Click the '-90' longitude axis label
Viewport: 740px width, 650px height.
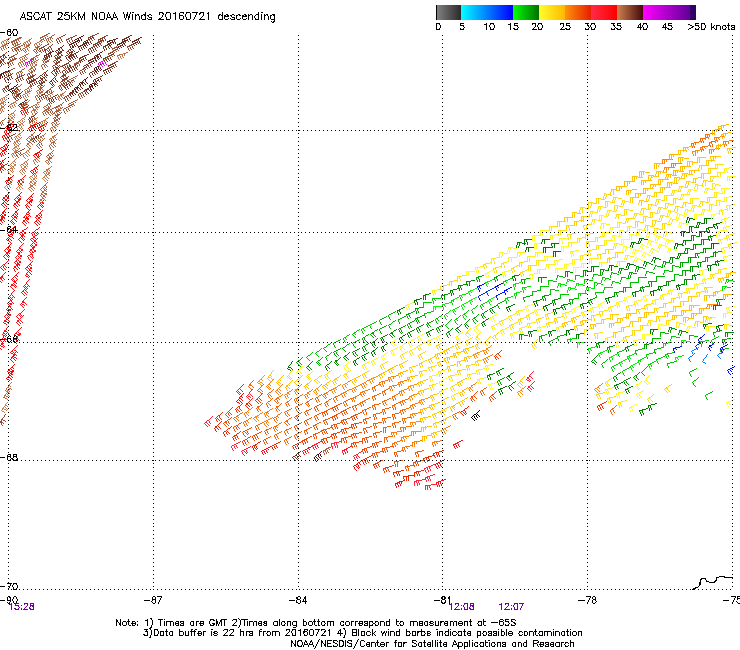(x=9, y=600)
